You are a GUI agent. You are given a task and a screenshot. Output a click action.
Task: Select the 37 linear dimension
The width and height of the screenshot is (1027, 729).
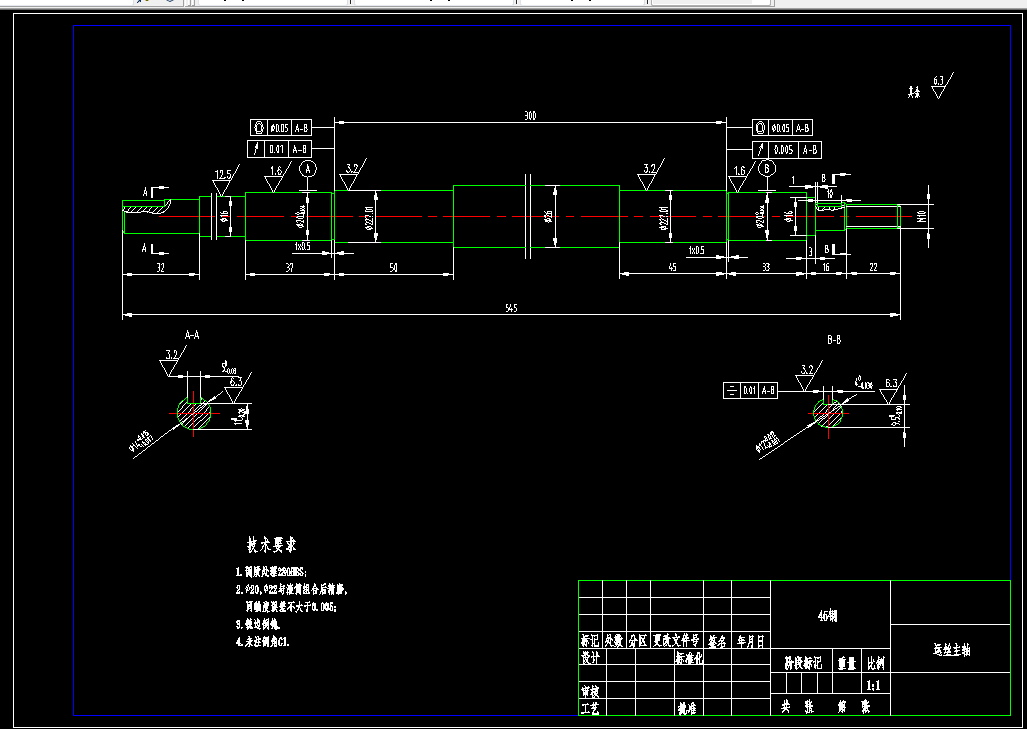pyautogui.click(x=289, y=267)
